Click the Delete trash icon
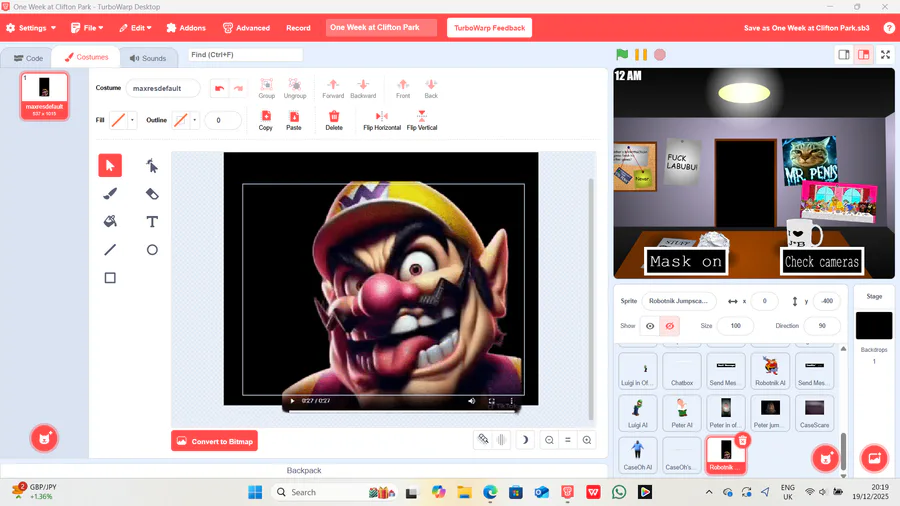900x506 pixels. tap(334, 120)
